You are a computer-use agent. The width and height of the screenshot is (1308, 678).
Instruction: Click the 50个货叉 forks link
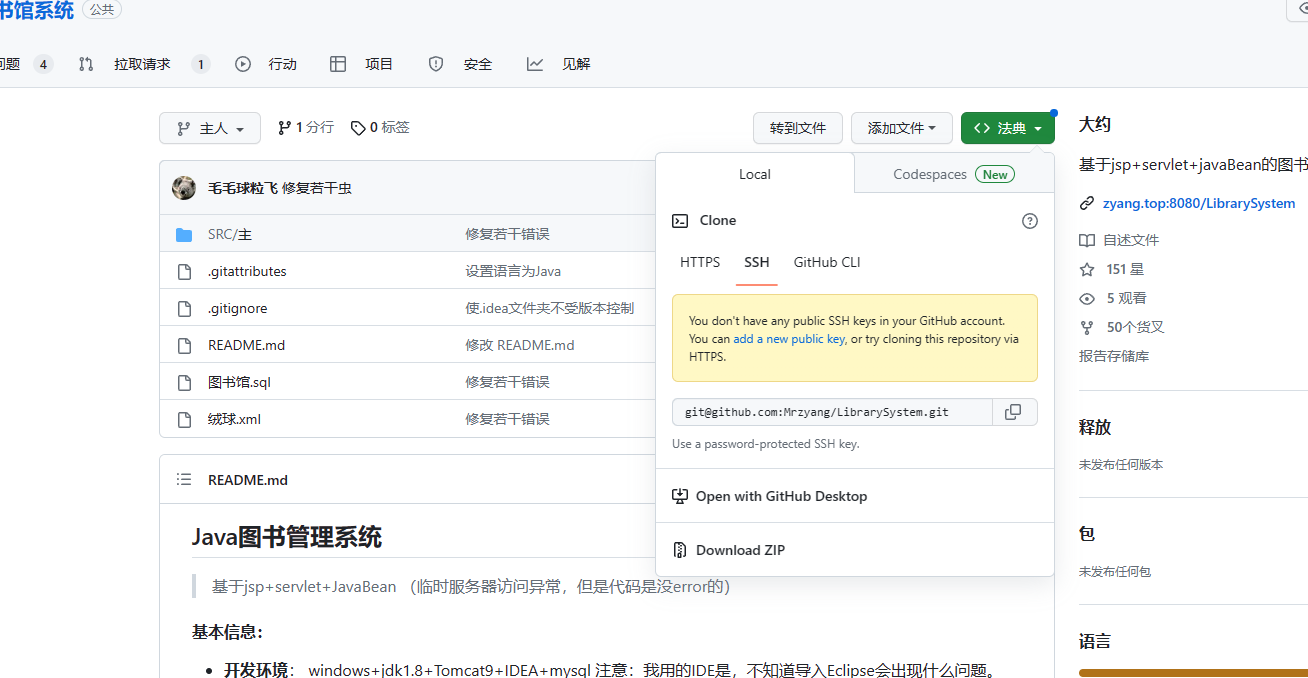pyautogui.click(x=1135, y=328)
